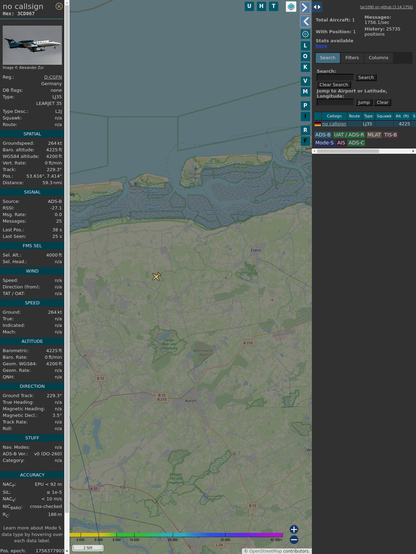Image resolution: width=416 pixels, height=554 pixels.
Task: Open the stats available 'here' link
Action: tap(321, 46)
